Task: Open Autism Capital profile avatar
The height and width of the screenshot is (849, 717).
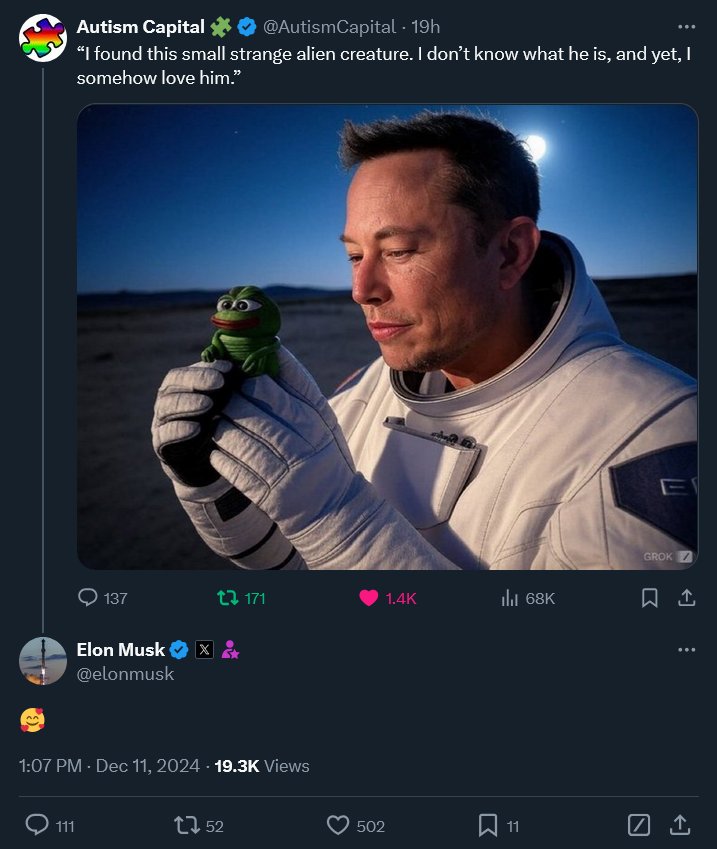Action: 43,38
